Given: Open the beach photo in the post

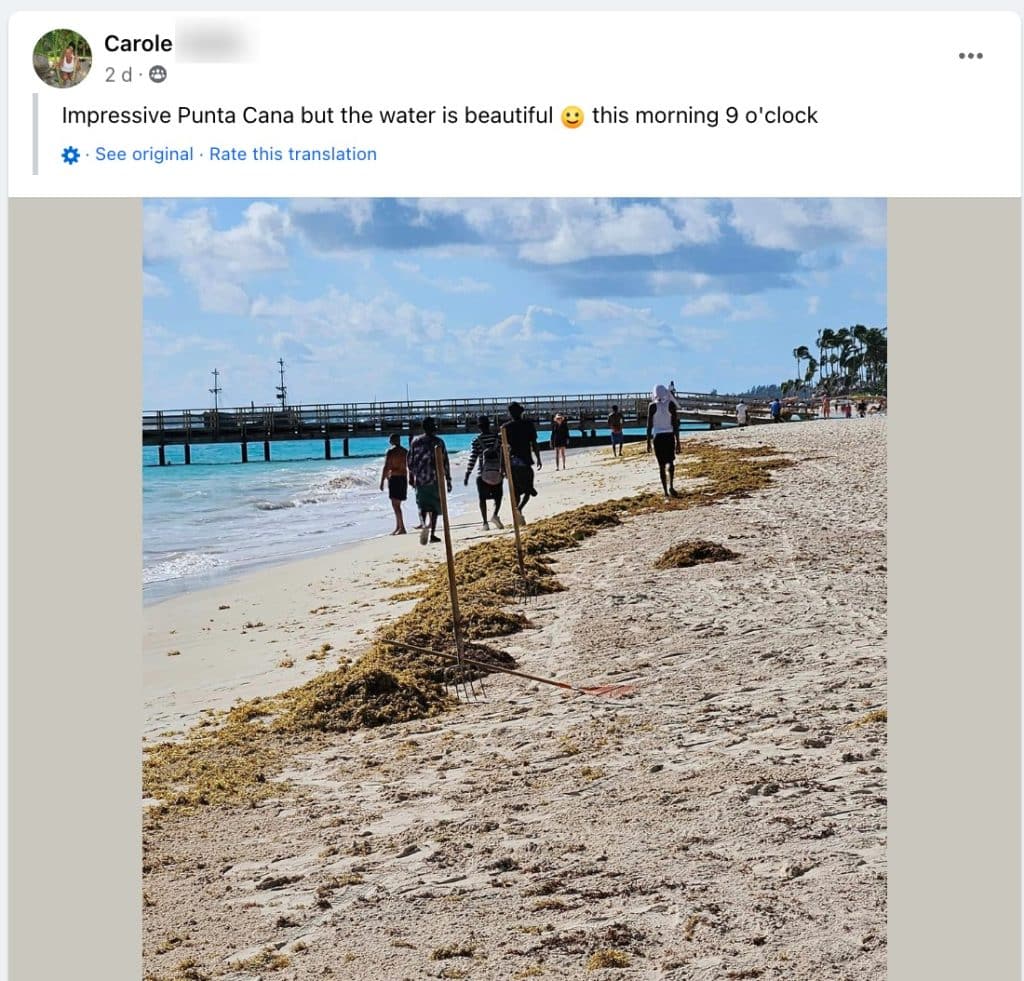Looking at the screenshot, I should coord(514,700).
